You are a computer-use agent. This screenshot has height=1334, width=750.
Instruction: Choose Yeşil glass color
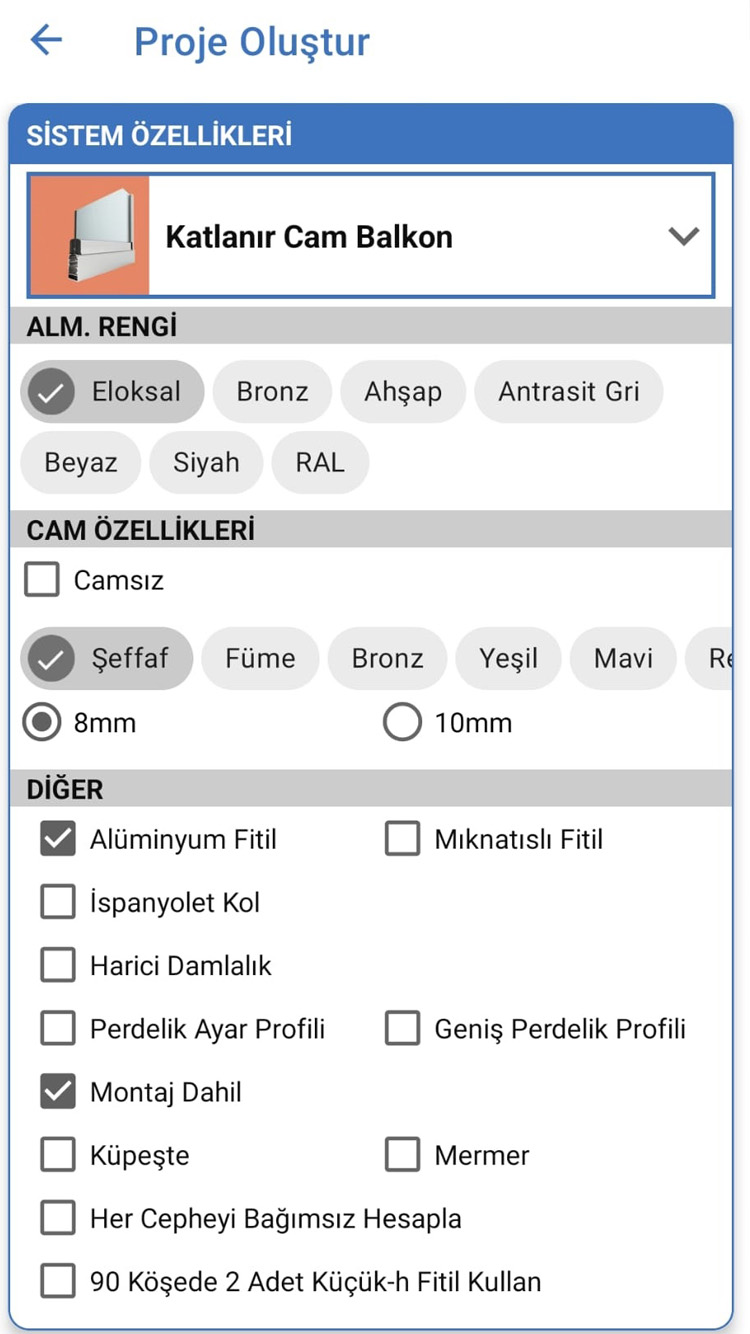click(x=508, y=658)
